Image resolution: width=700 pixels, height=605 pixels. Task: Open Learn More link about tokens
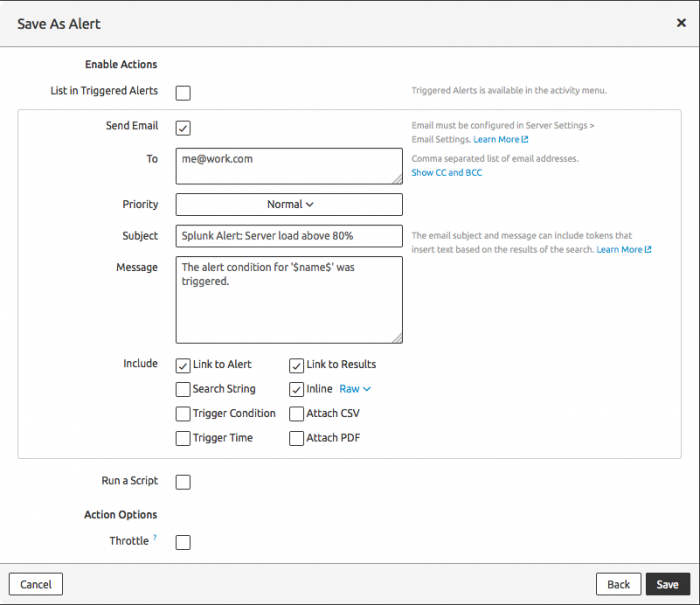click(x=624, y=250)
